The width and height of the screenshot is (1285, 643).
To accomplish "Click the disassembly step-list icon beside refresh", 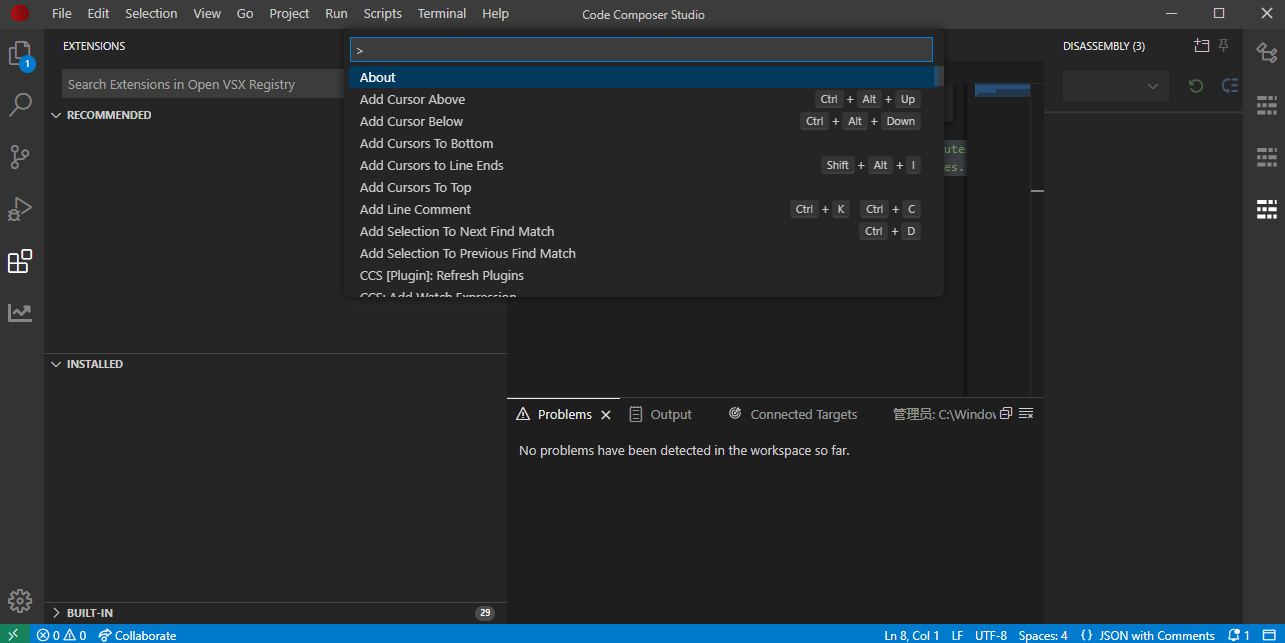I will click(1230, 86).
